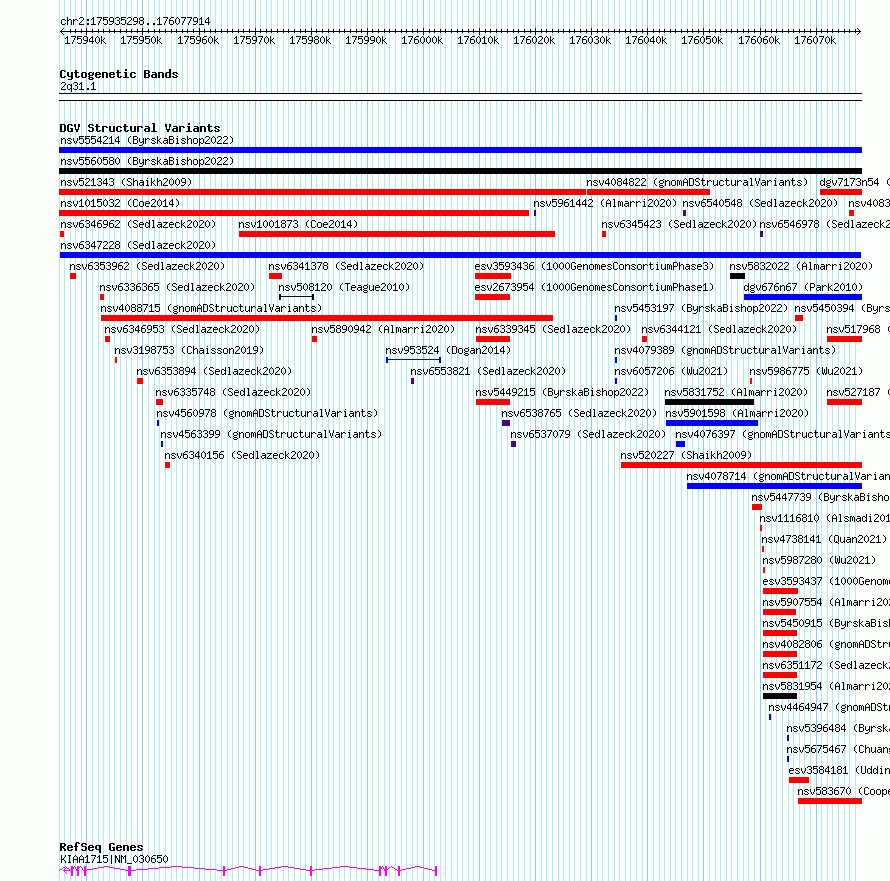Click the nsv1015032 (Coe2014) label

[x=120, y=203]
